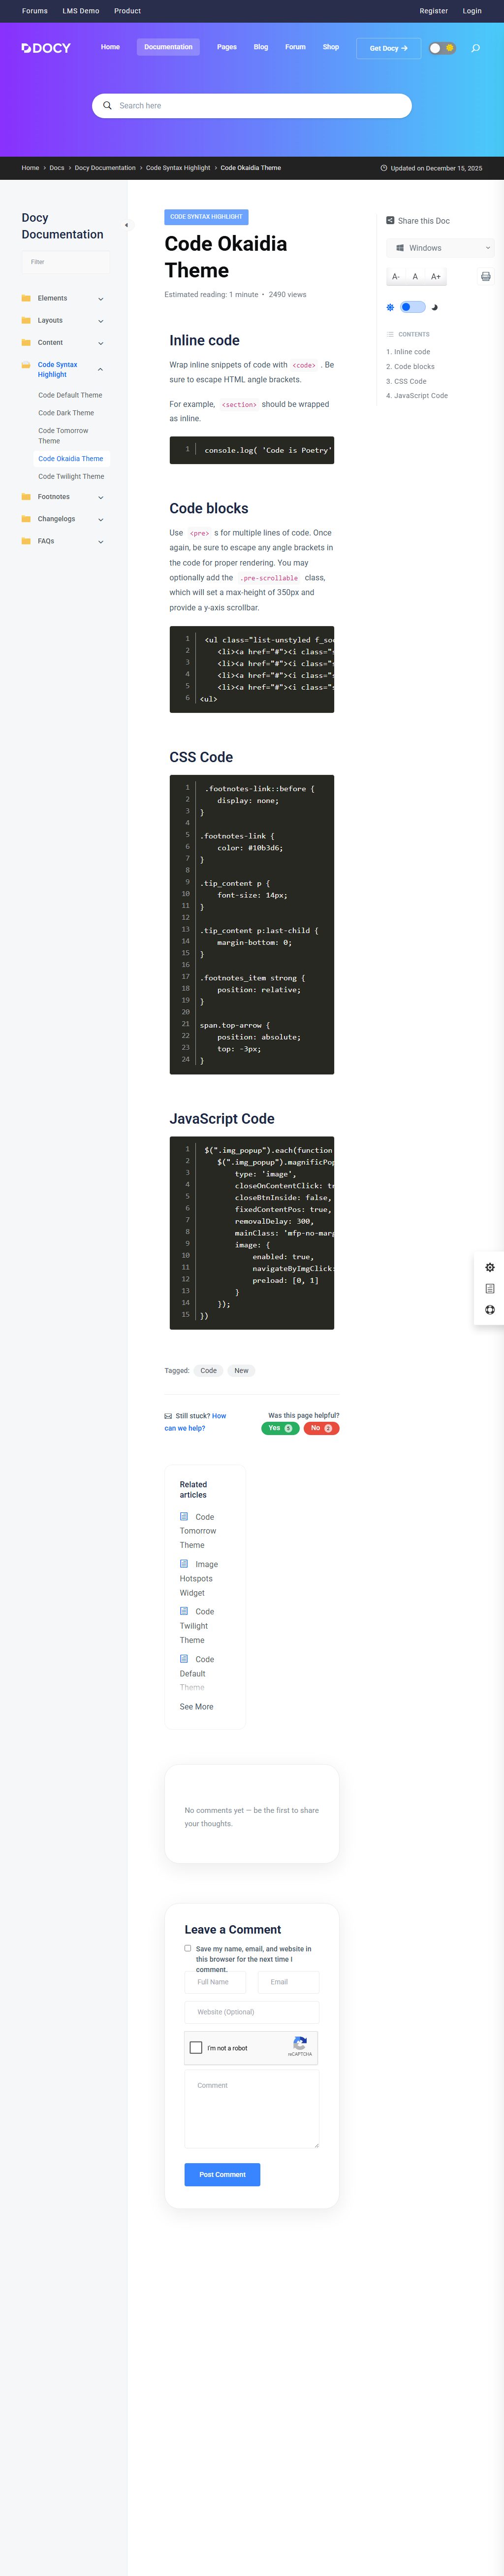Click the Elements folder icon
Image resolution: width=504 pixels, height=2576 pixels.
(26, 298)
